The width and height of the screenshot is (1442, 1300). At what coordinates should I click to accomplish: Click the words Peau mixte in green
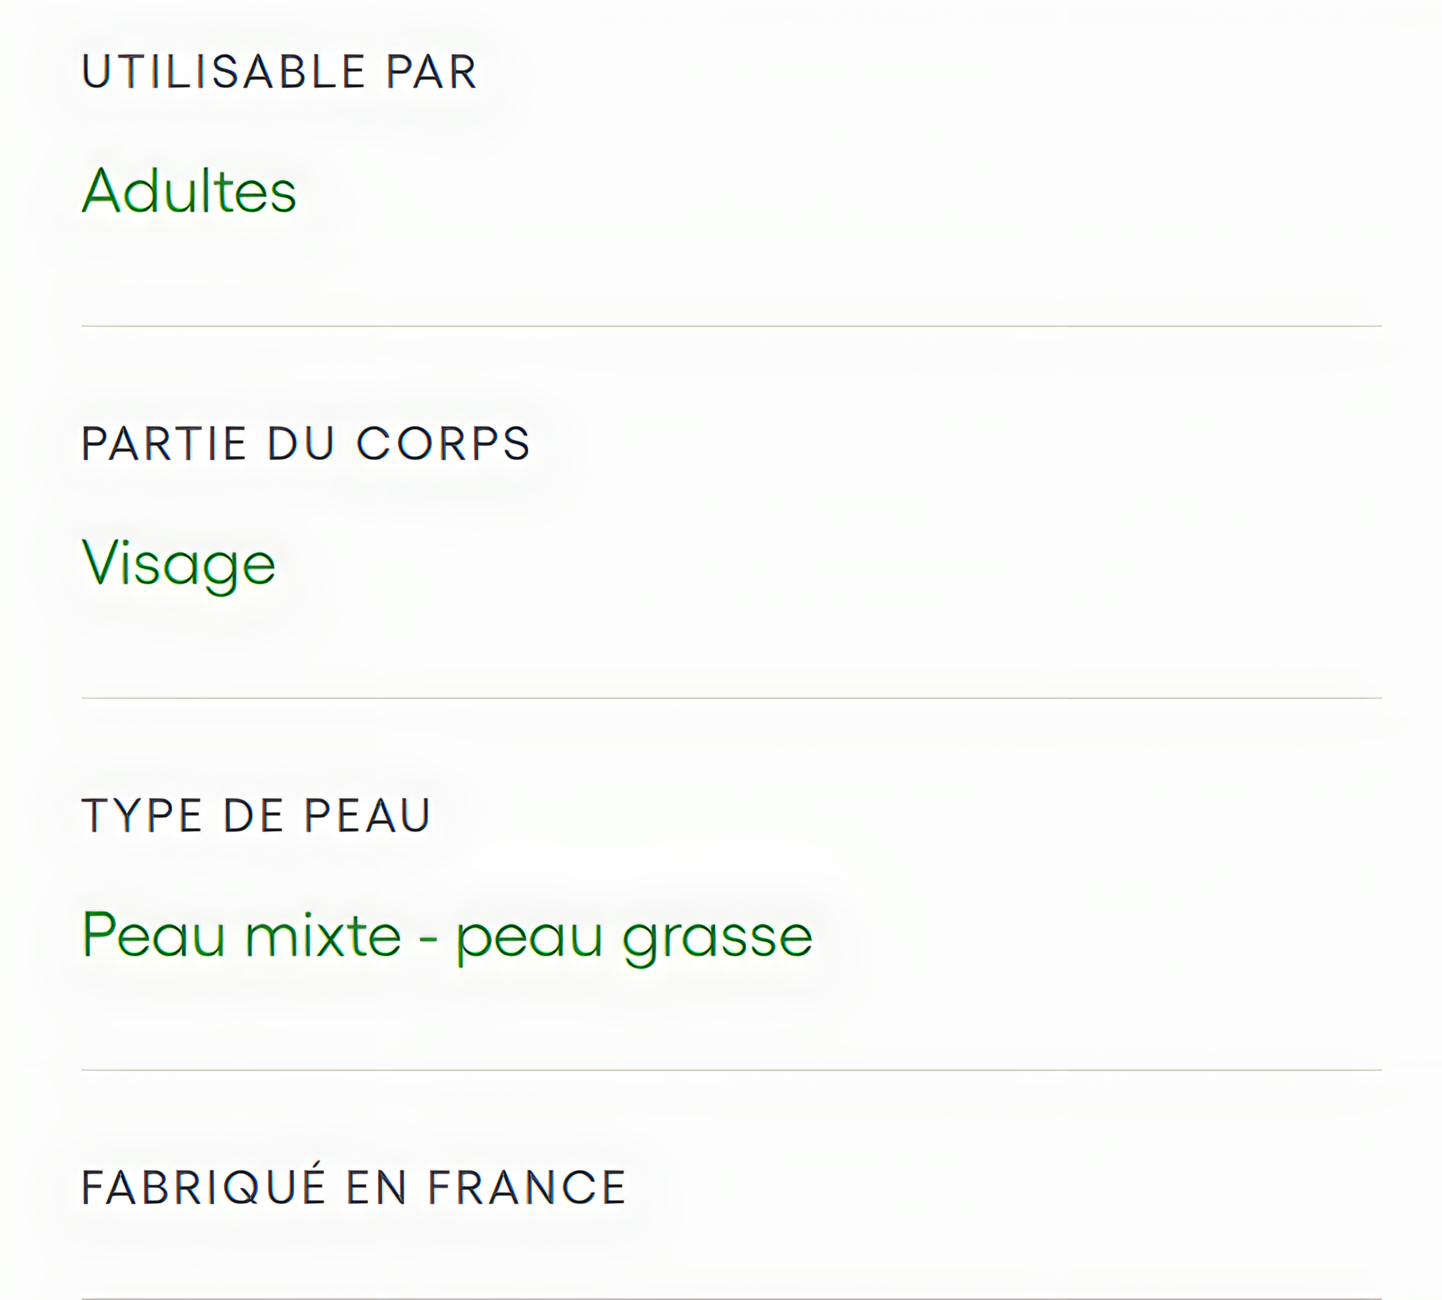241,936
